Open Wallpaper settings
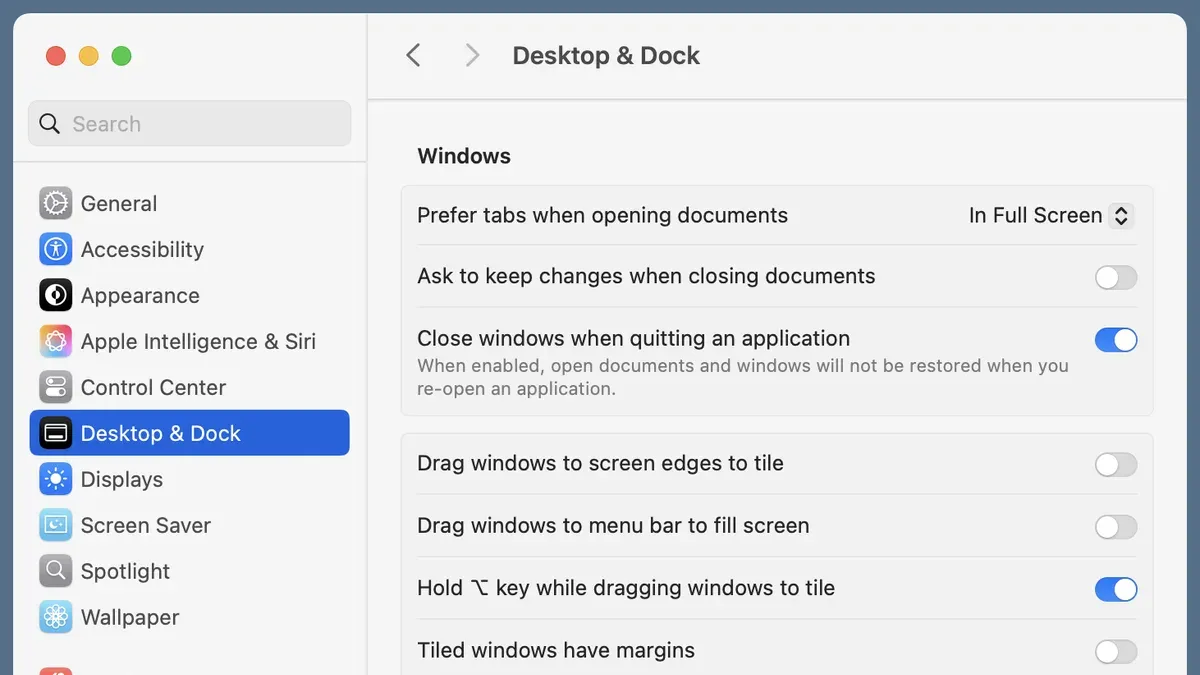The image size is (1200, 675). click(x=130, y=617)
